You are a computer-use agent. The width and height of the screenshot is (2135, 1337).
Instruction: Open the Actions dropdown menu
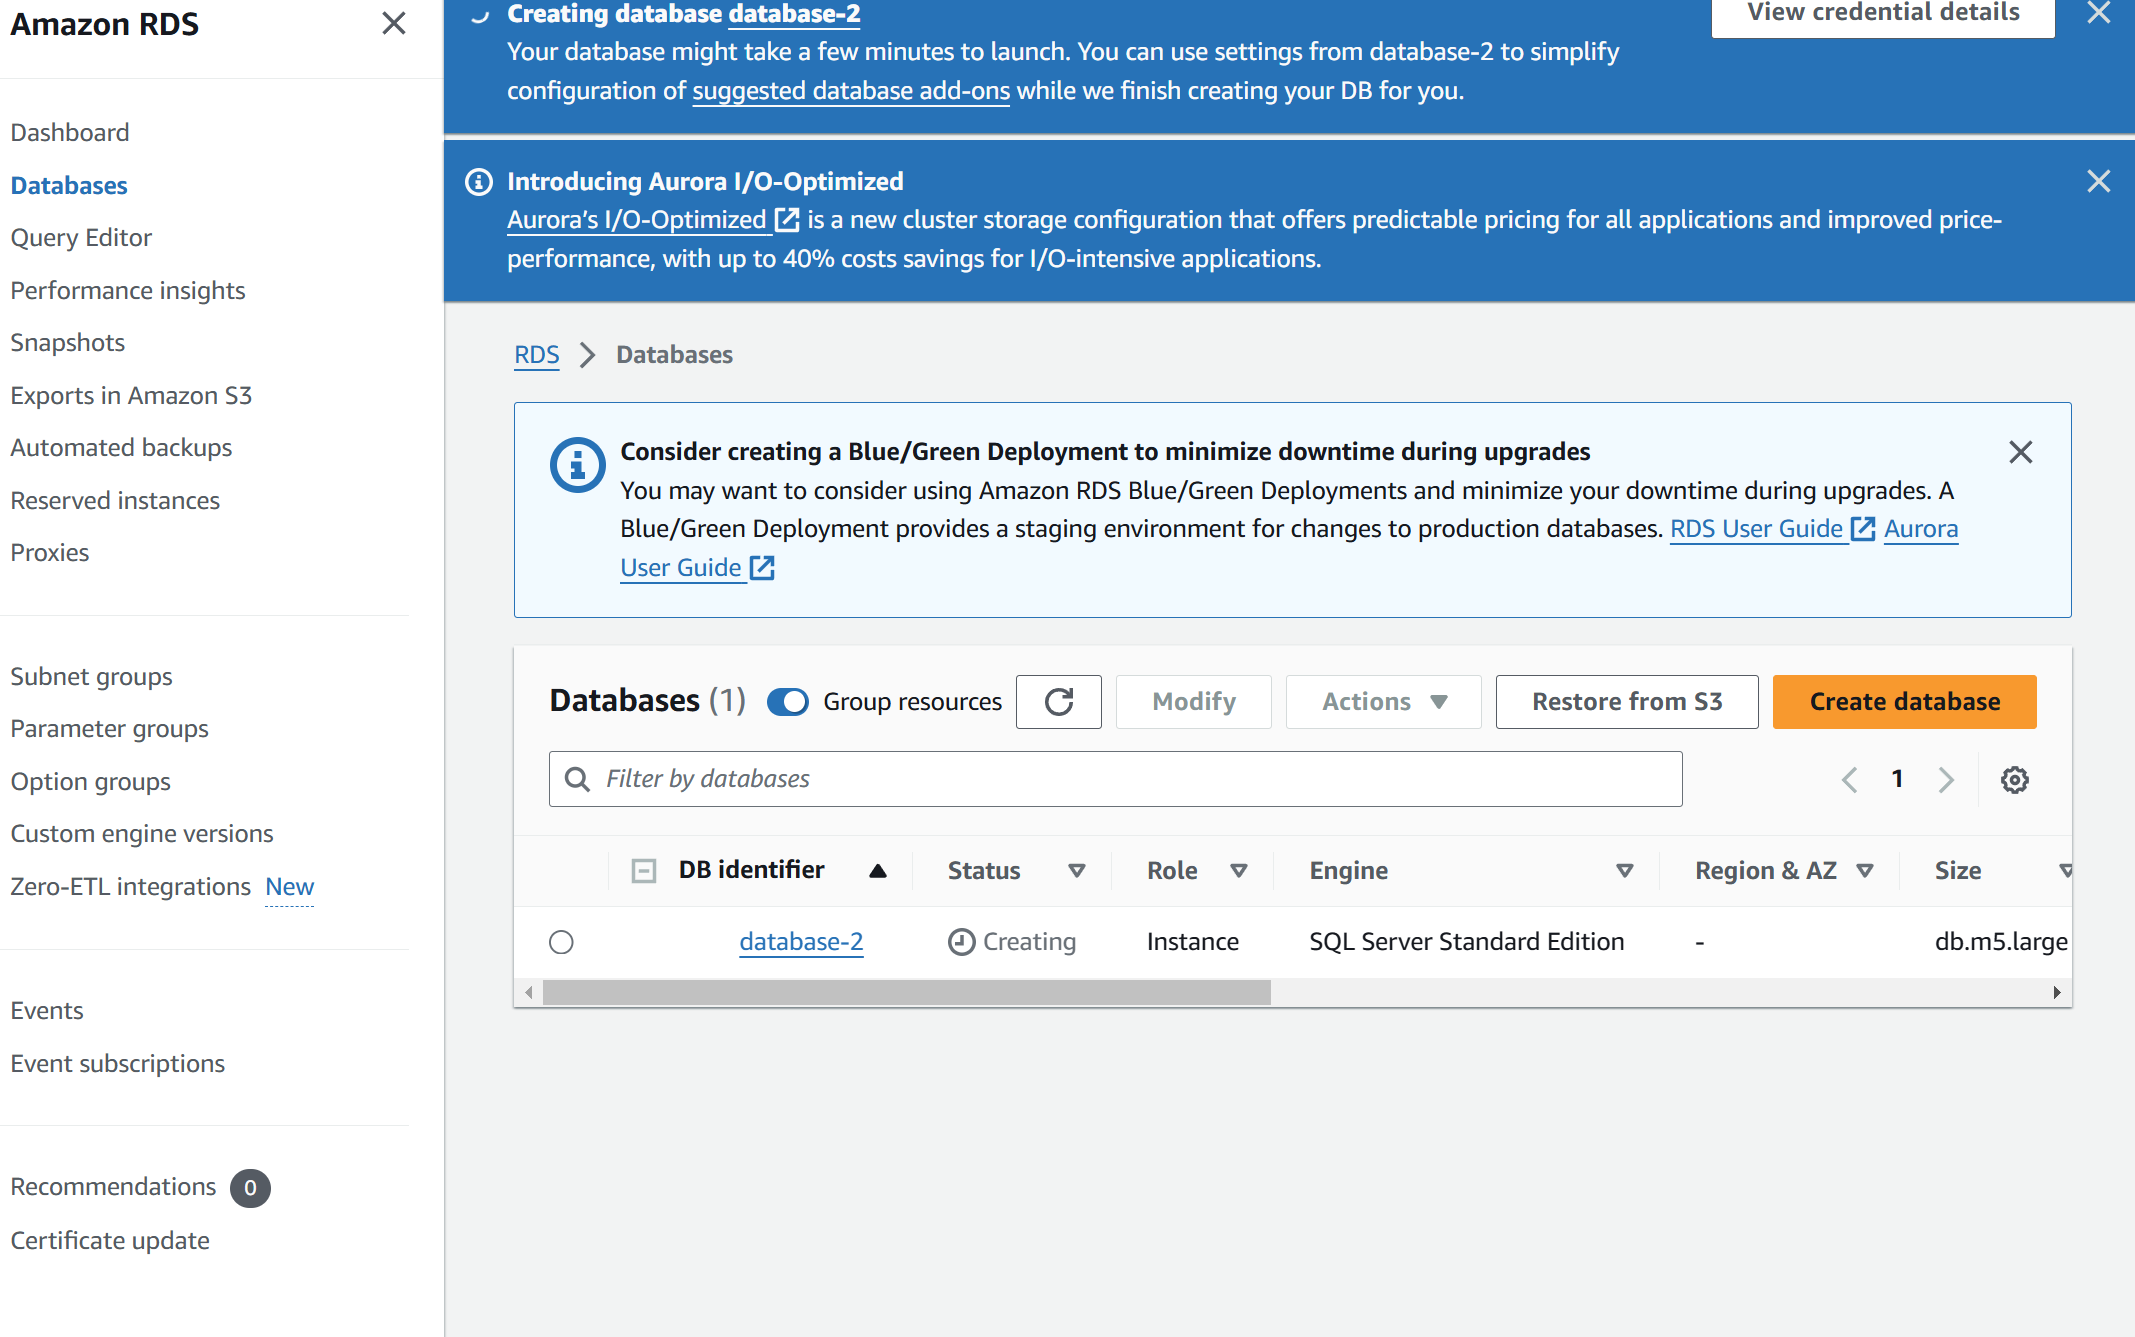pyautogui.click(x=1384, y=702)
